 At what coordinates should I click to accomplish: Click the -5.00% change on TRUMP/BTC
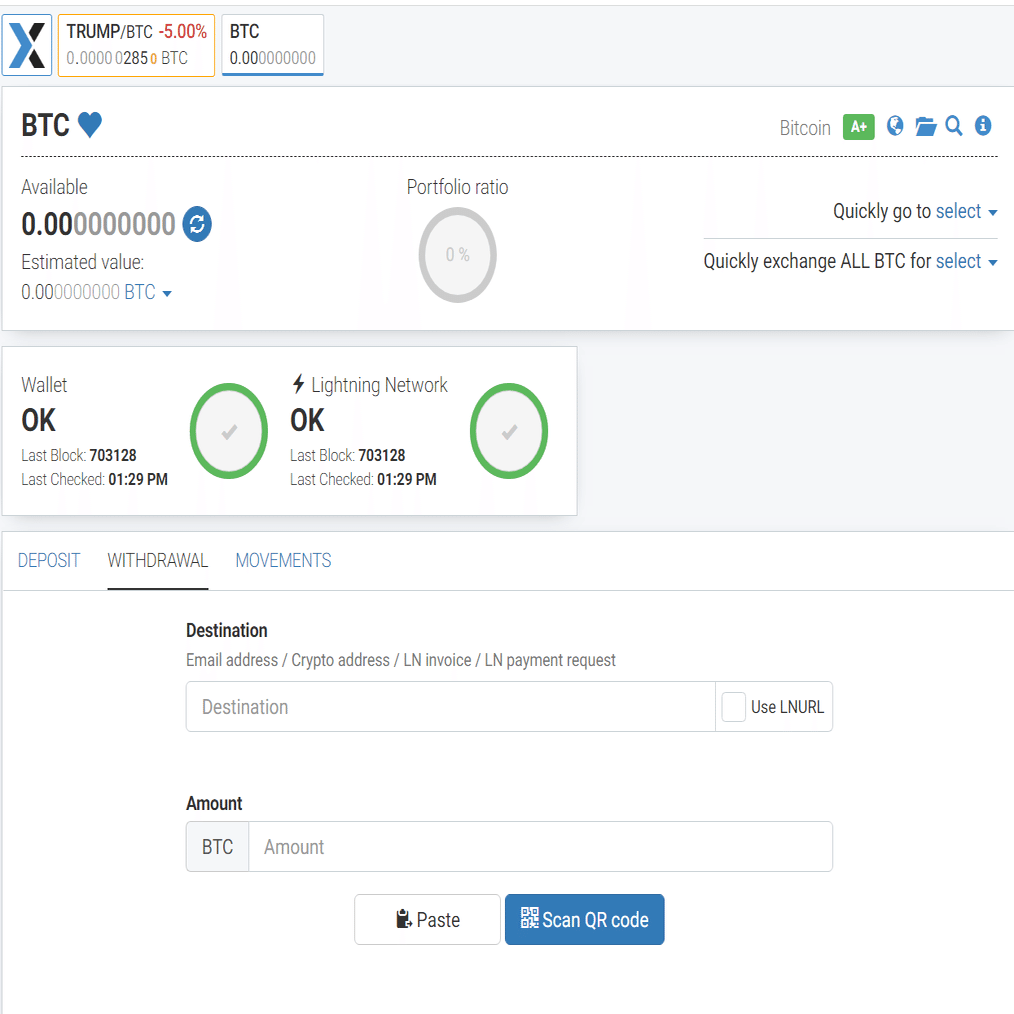tap(183, 31)
